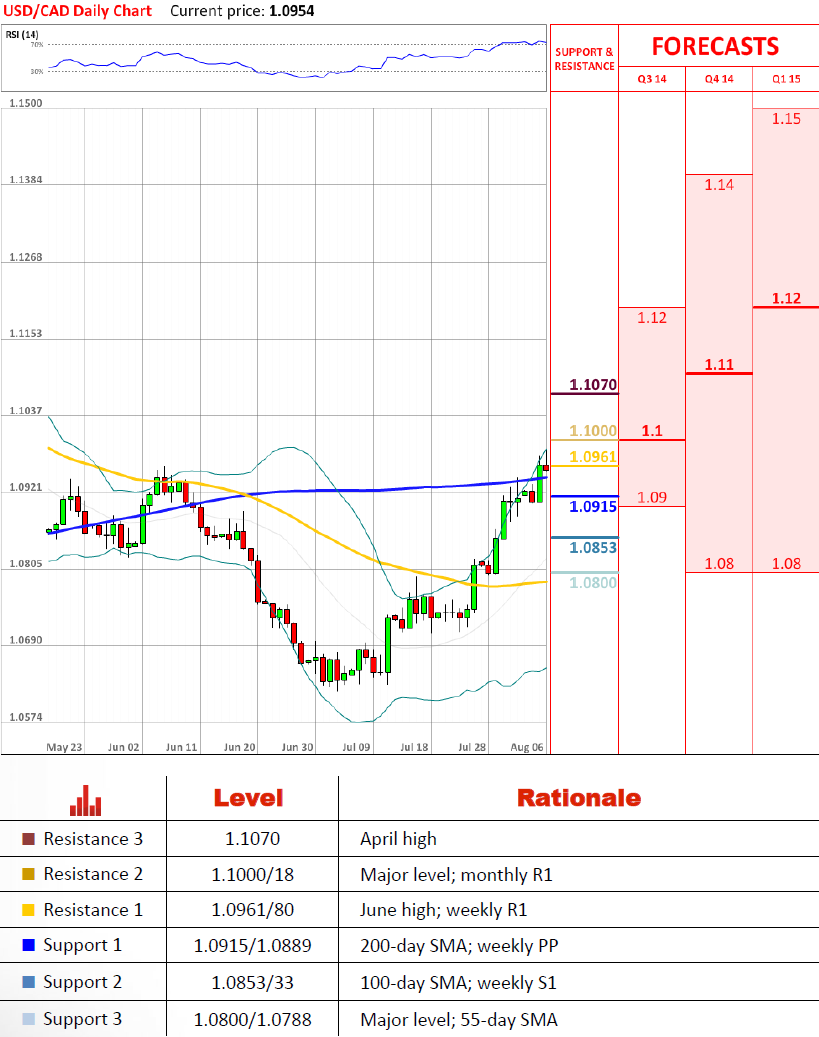This screenshot has height=1037, width=819.
Task: Click the steel-blue Support 2 color square
Action: point(28,982)
